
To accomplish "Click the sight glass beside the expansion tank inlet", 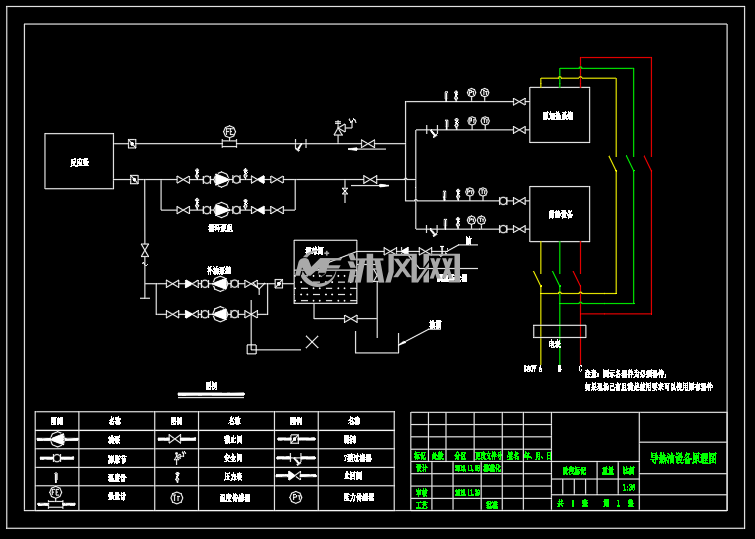I will click(279, 284).
